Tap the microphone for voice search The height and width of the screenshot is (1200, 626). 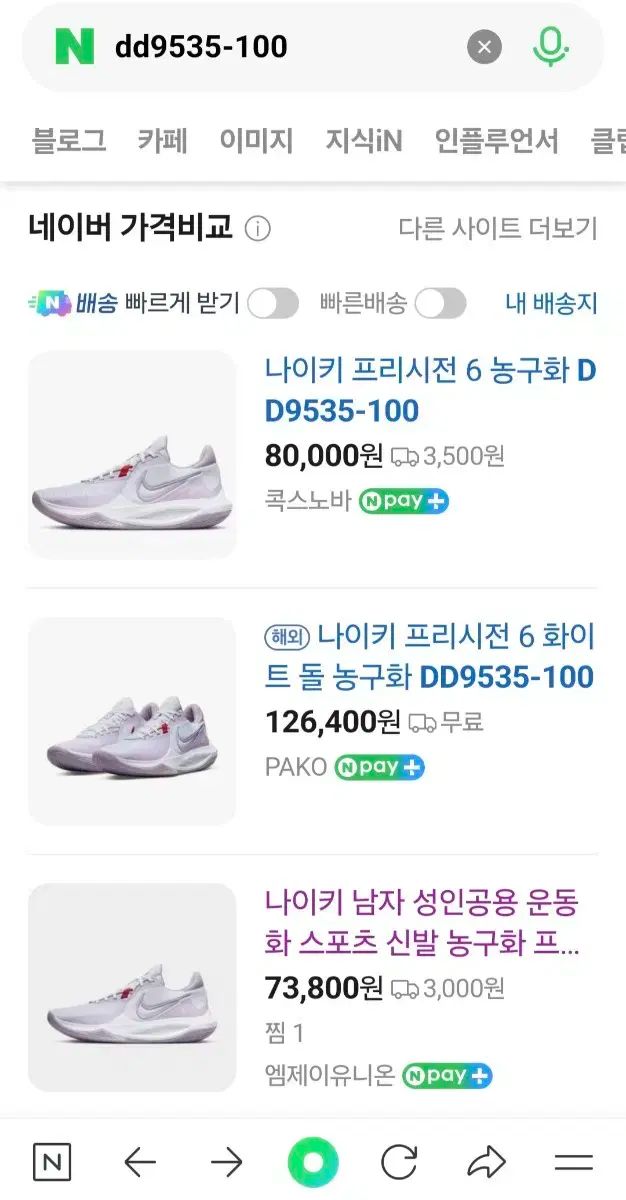point(546,44)
